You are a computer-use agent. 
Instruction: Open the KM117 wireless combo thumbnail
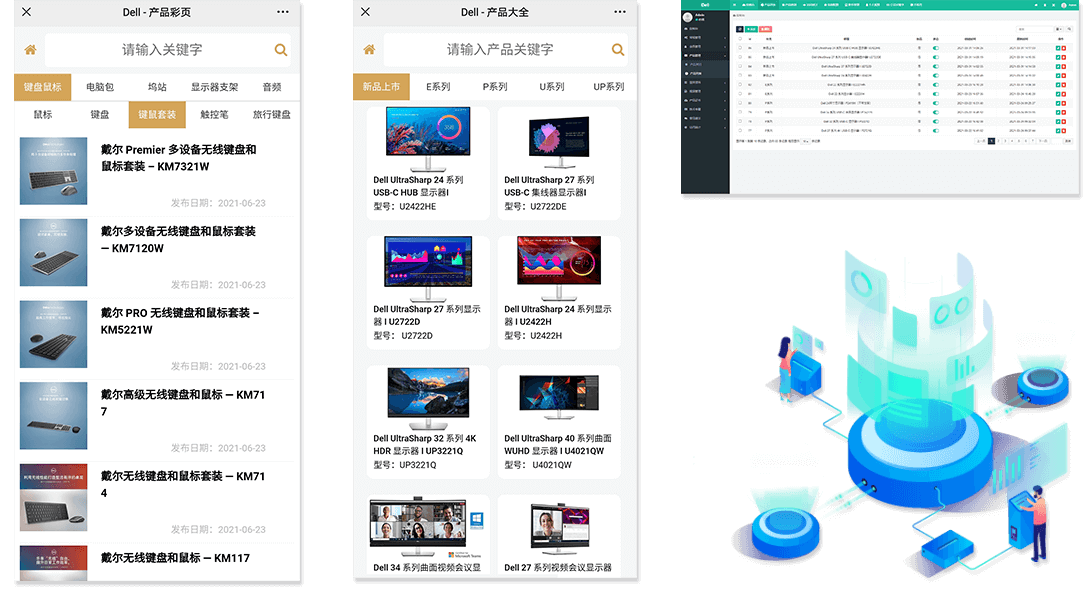(x=54, y=564)
